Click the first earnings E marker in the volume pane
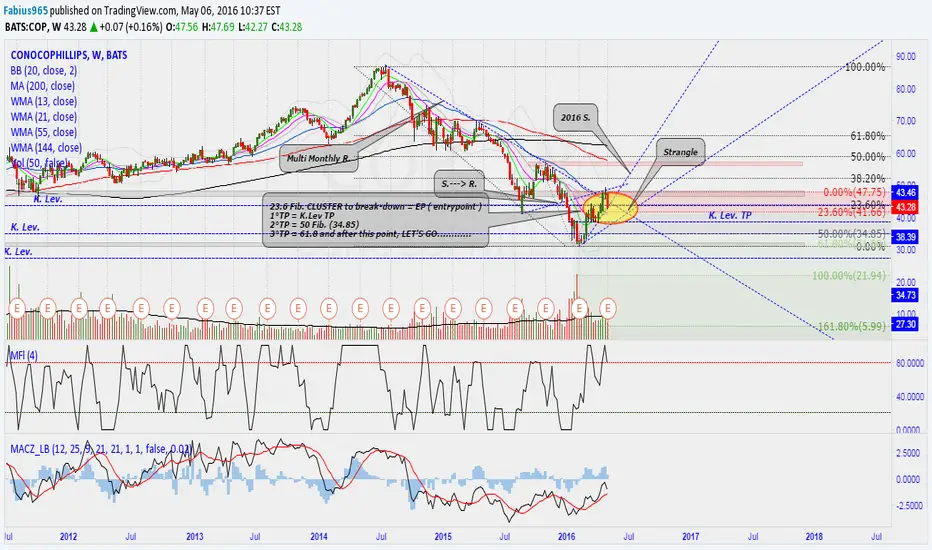This screenshot has width=932, height=550. tap(17, 309)
